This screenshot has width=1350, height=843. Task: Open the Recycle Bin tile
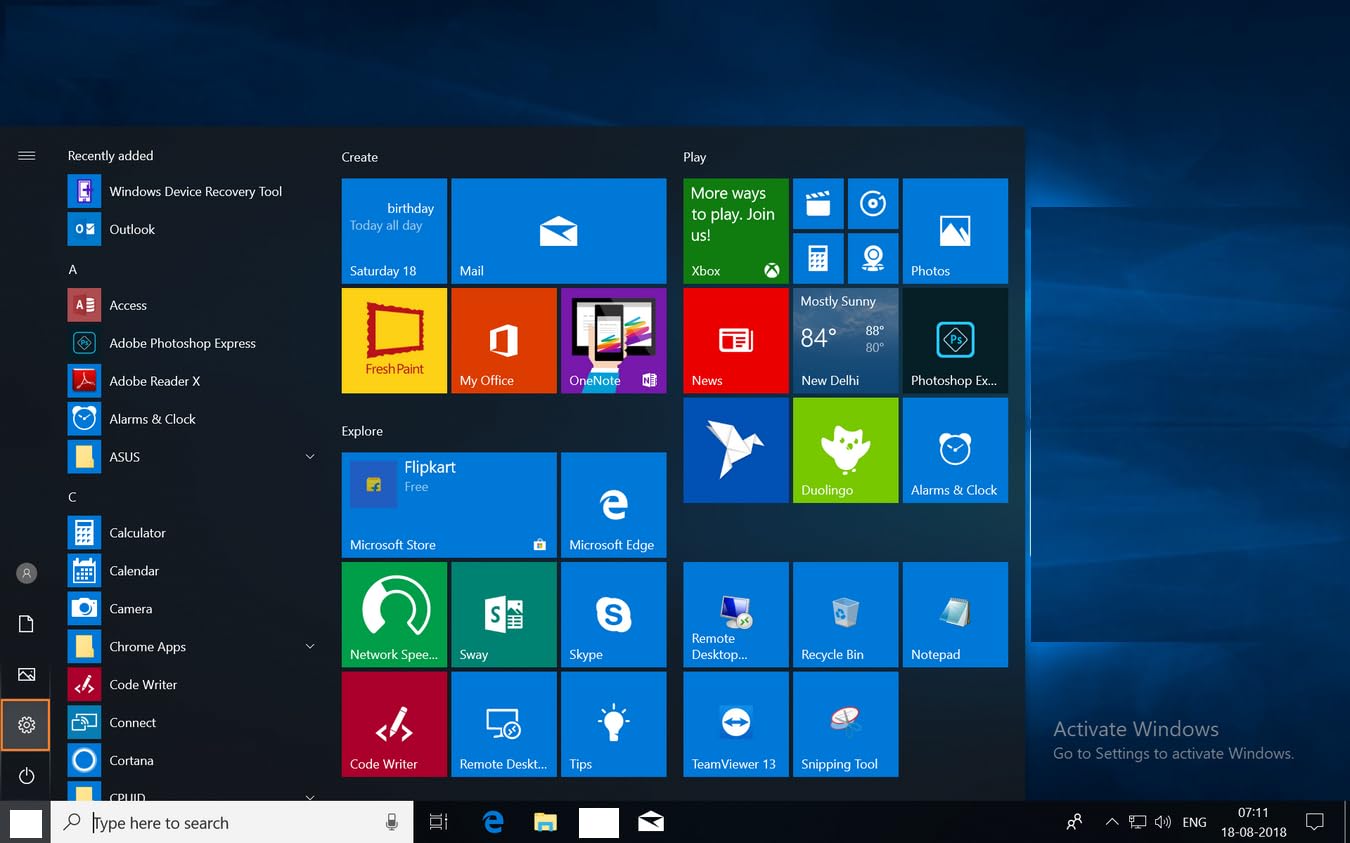[845, 614]
